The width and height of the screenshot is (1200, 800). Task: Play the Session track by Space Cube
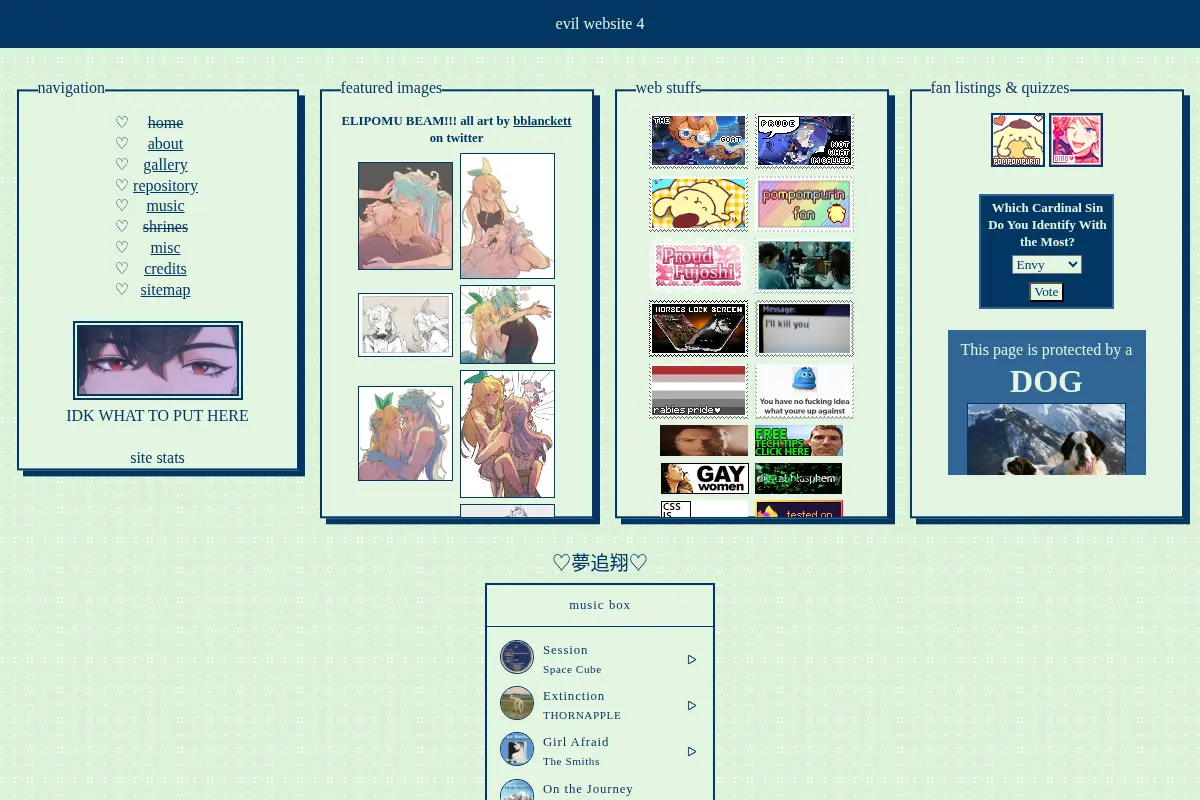coord(692,660)
